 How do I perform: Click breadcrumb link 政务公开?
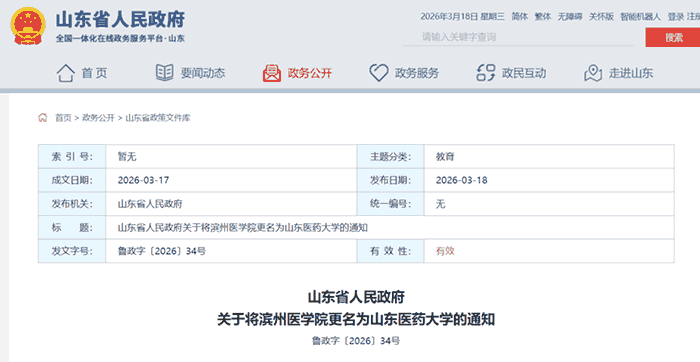point(98,118)
